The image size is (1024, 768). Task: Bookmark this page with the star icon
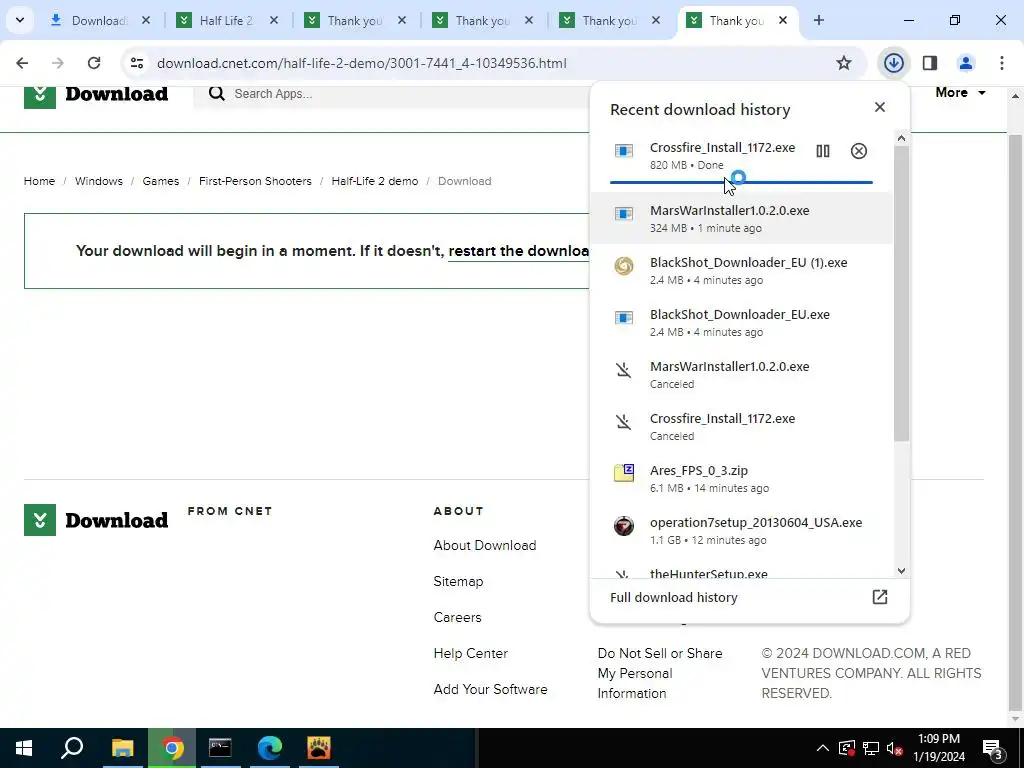(844, 63)
